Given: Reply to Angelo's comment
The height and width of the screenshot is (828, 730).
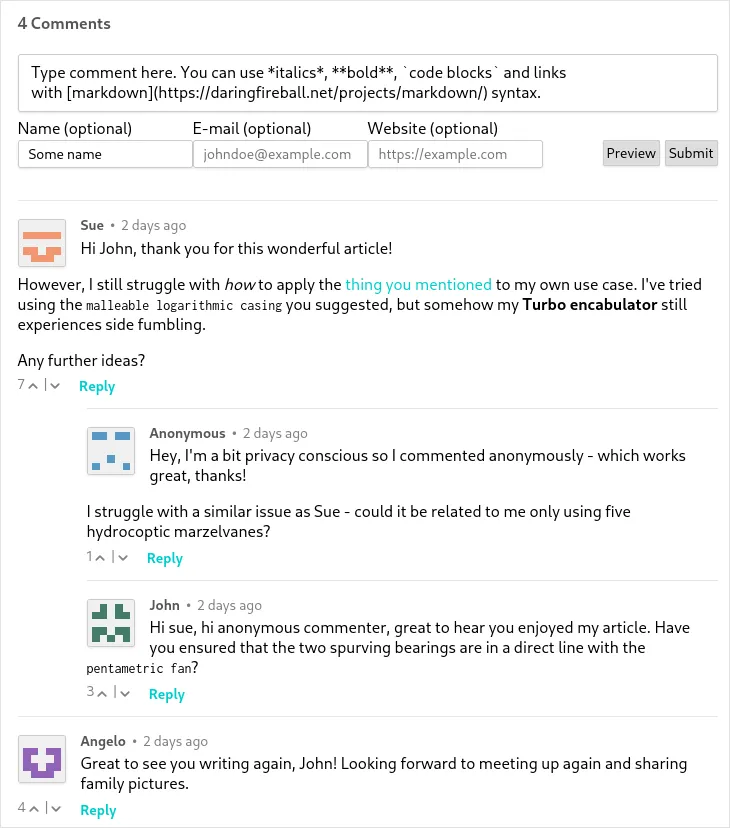Looking at the screenshot, I should pos(98,811).
